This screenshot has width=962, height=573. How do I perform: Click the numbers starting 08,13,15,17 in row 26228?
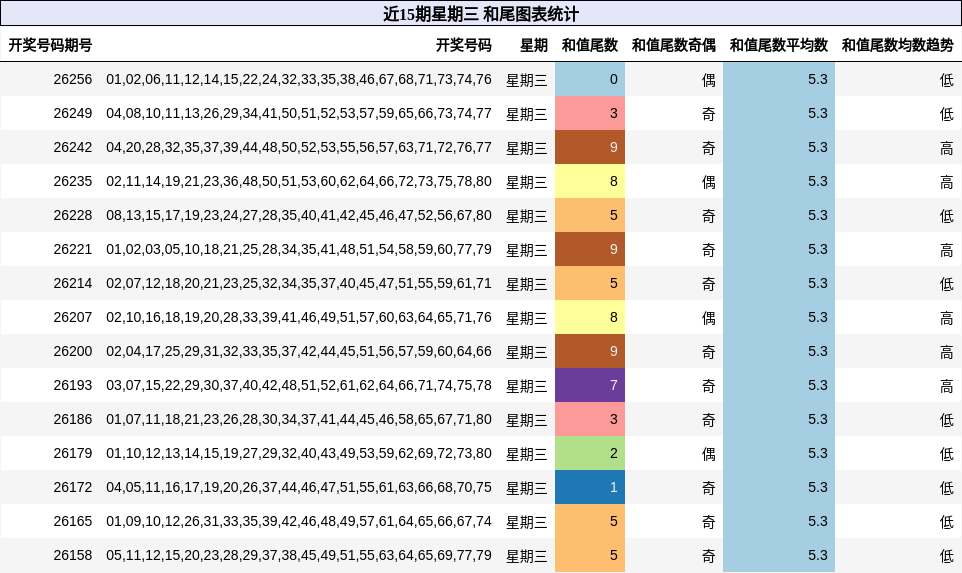(299, 216)
